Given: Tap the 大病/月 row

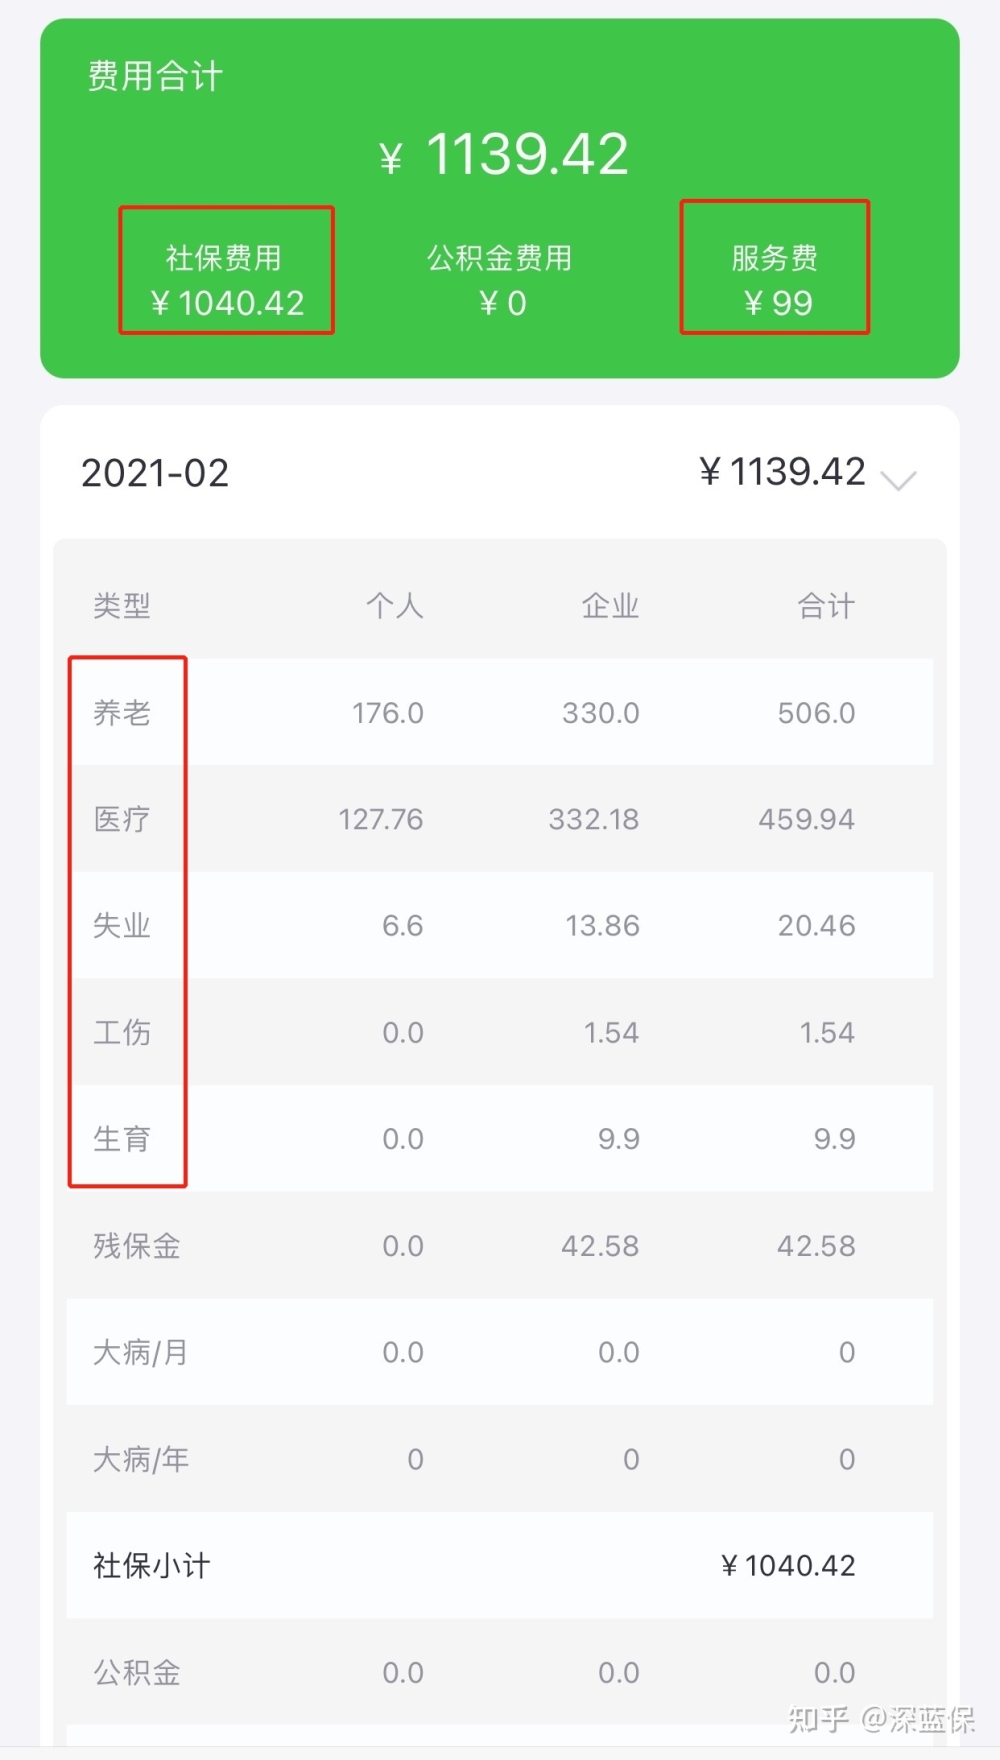Looking at the screenshot, I should pos(500,1352).
